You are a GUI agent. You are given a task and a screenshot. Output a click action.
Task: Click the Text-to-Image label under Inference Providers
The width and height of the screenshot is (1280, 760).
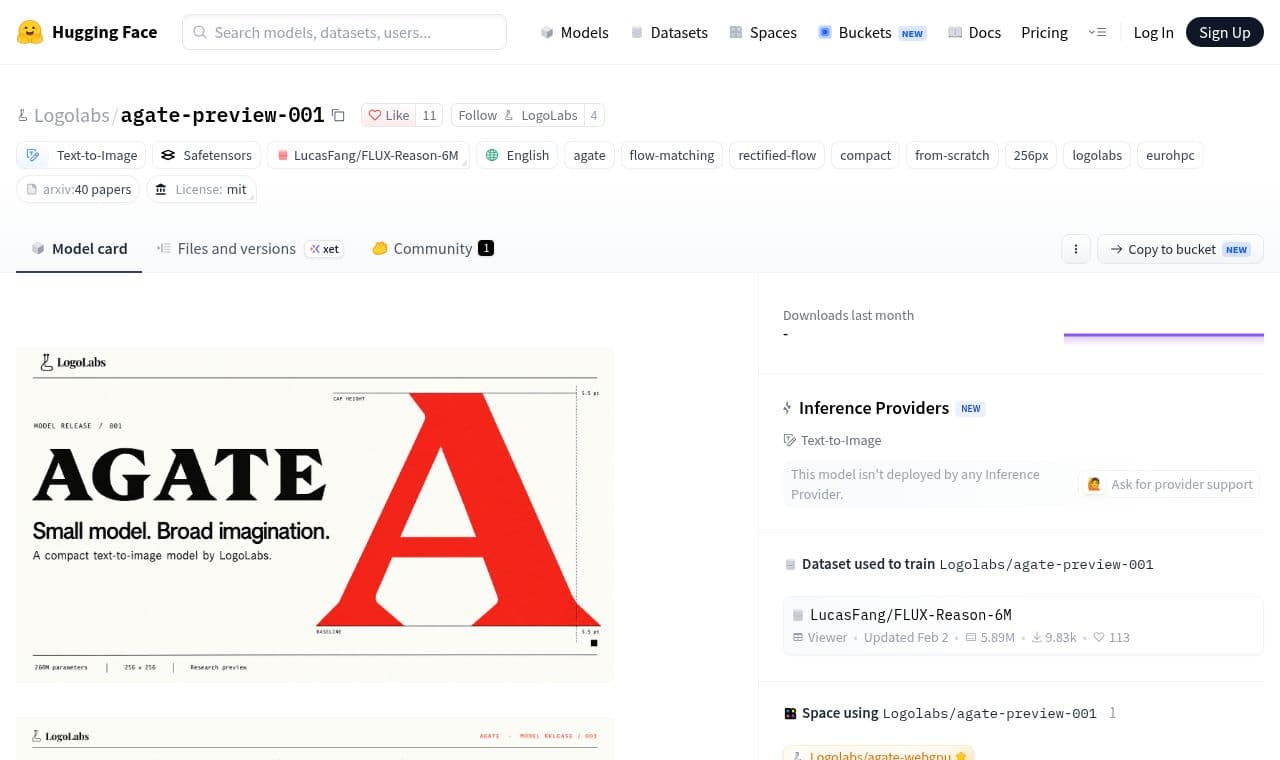coord(833,440)
